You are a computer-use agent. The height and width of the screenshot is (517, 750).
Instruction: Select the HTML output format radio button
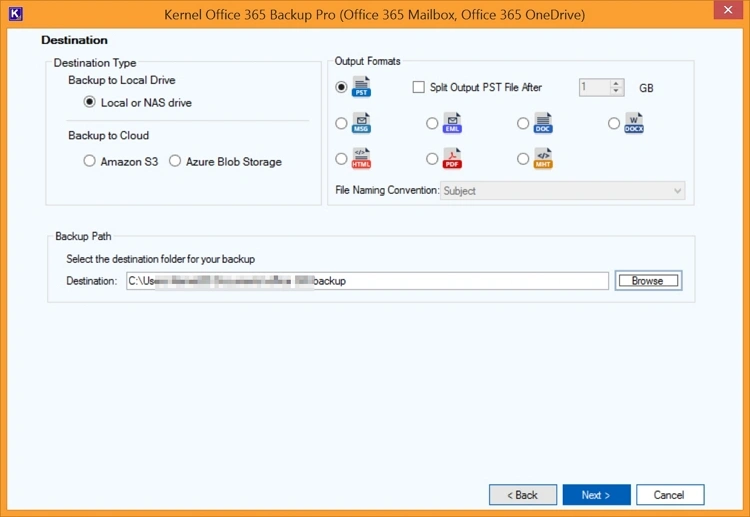[x=341, y=159]
